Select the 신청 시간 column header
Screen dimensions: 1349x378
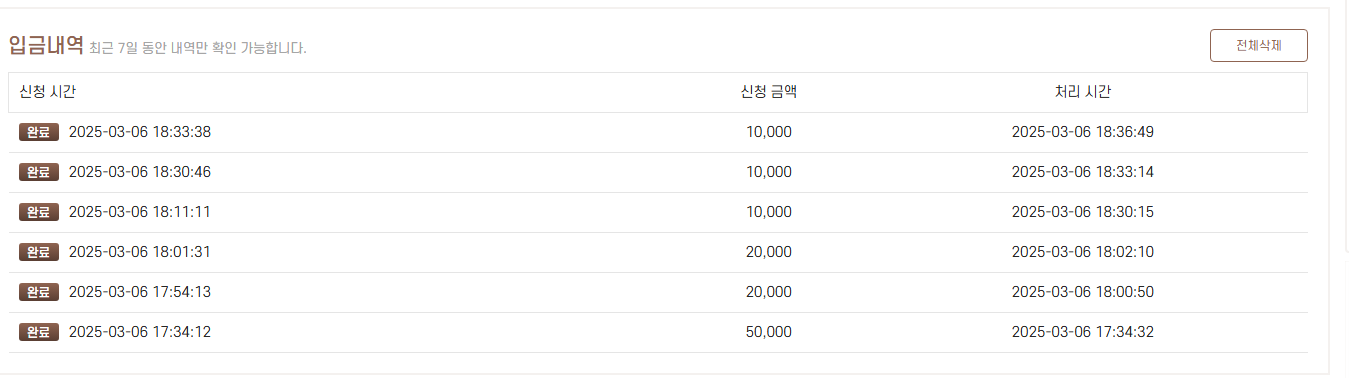pyautogui.click(x=48, y=92)
